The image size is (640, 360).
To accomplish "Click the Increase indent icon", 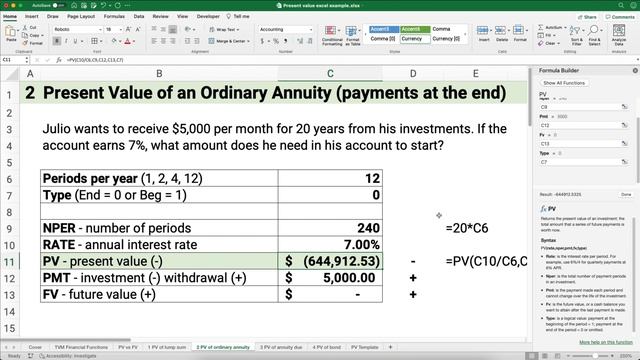I will [197, 41].
